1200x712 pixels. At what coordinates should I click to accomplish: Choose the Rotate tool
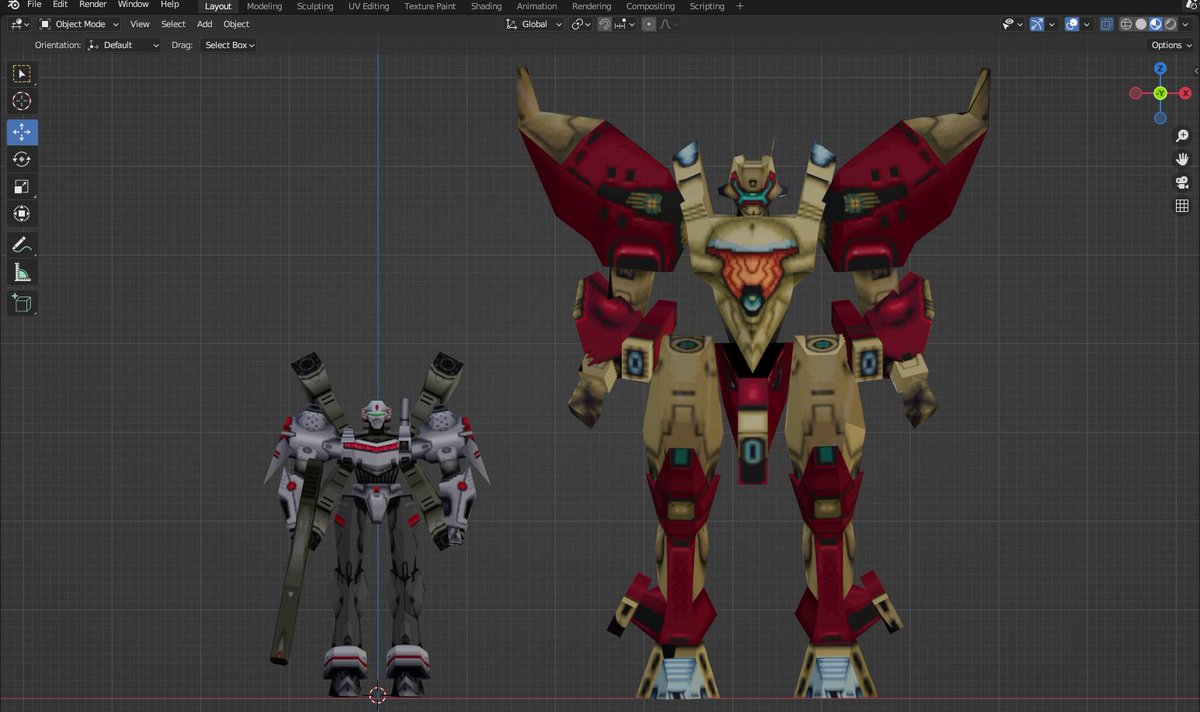click(22, 159)
